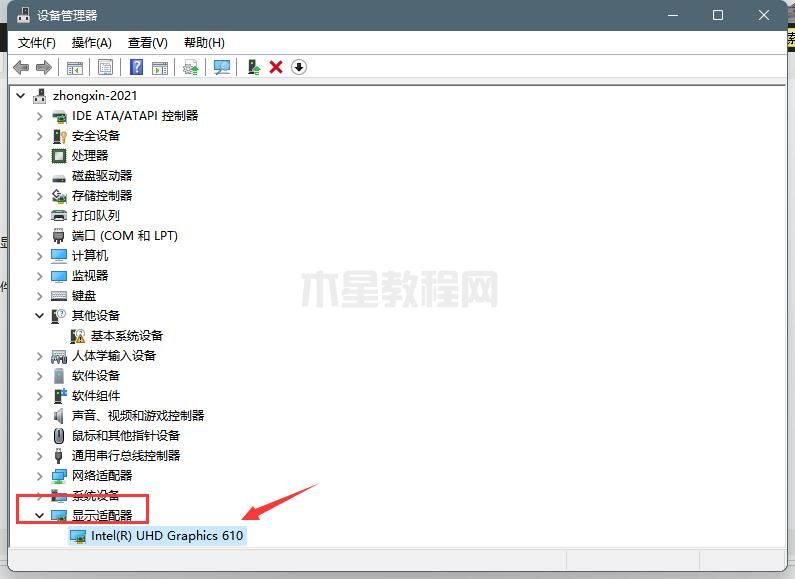Go forward using the toolbar forward arrow
Image resolution: width=795 pixels, height=579 pixels.
click(44, 67)
